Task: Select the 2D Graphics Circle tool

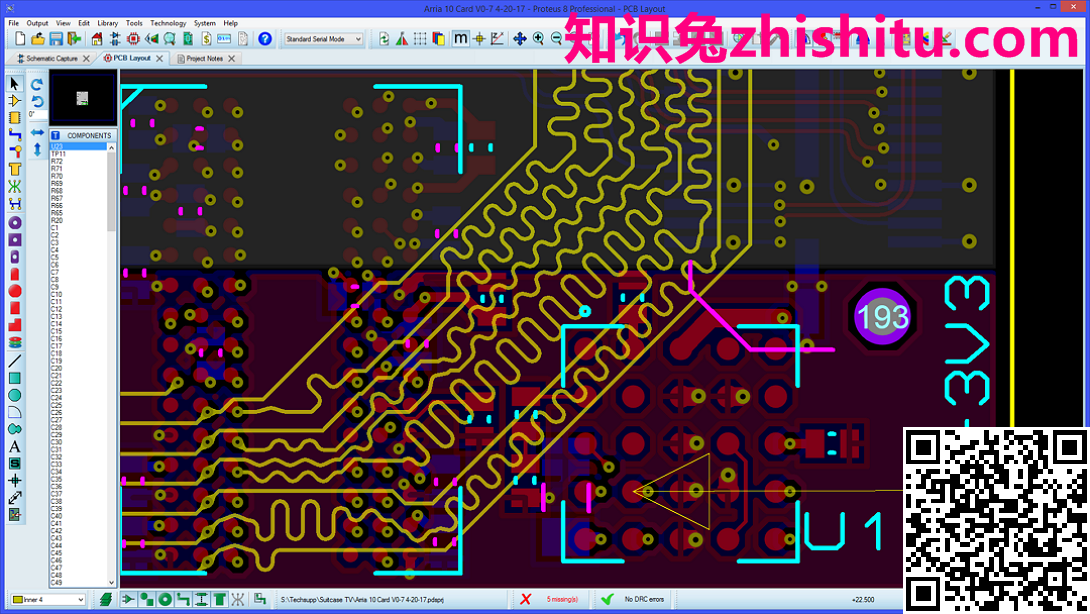Action: tap(14, 395)
